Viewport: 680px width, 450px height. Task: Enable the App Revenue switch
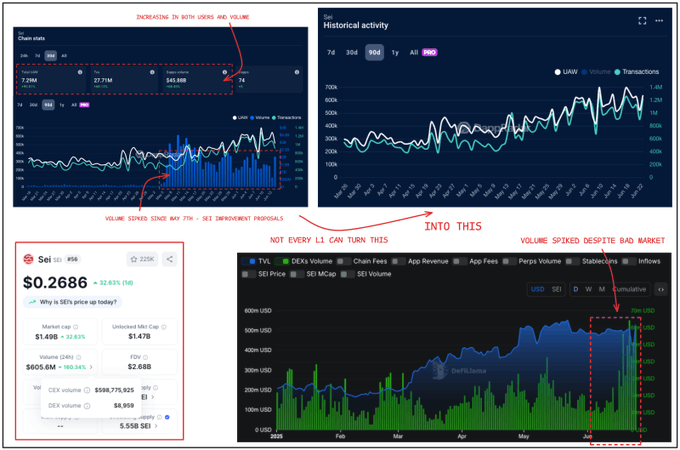(398, 261)
